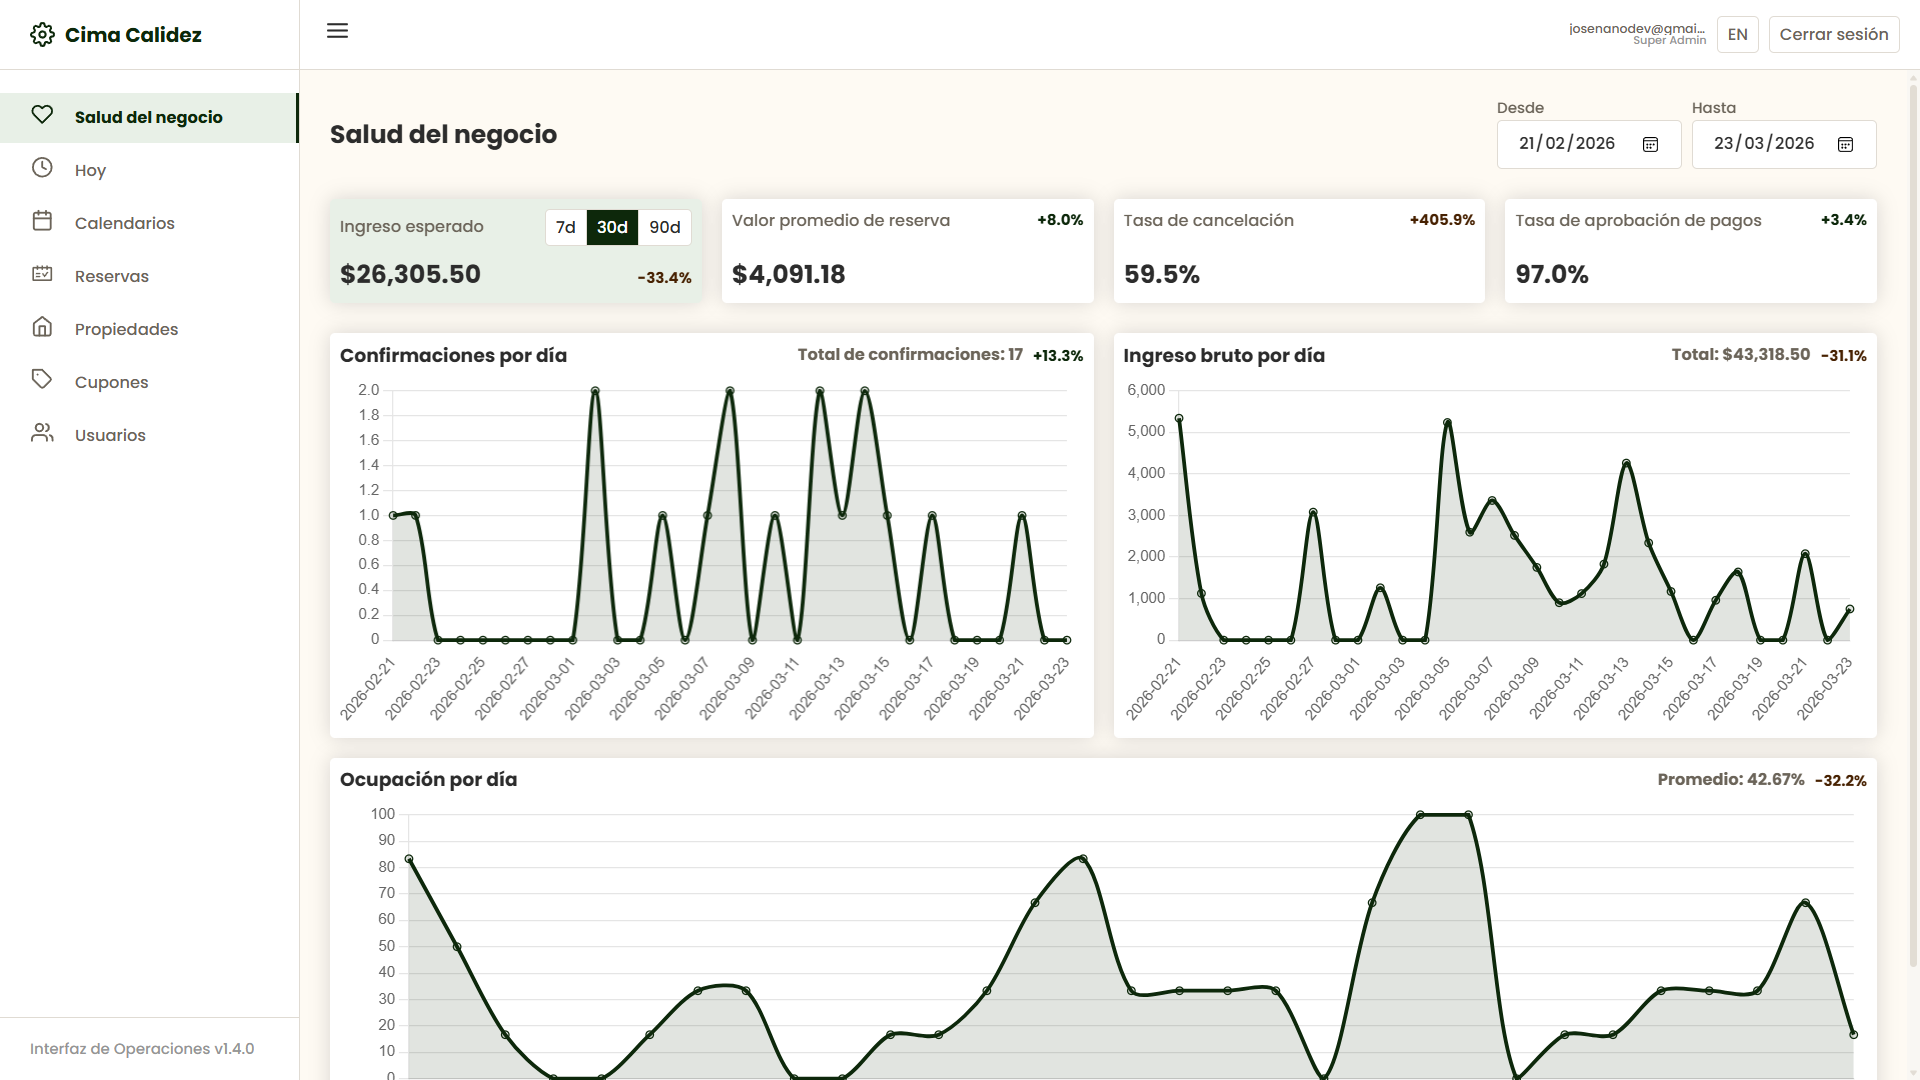Open the Desde date picker calendar icon
The height and width of the screenshot is (1080, 1920).
(1651, 144)
